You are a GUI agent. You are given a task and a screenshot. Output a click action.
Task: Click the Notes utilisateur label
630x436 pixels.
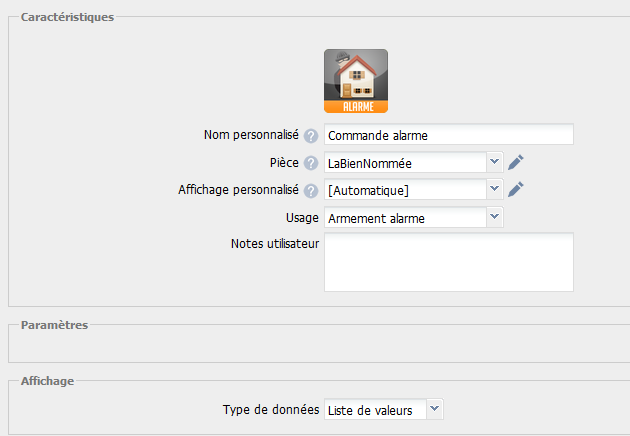pos(274,244)
